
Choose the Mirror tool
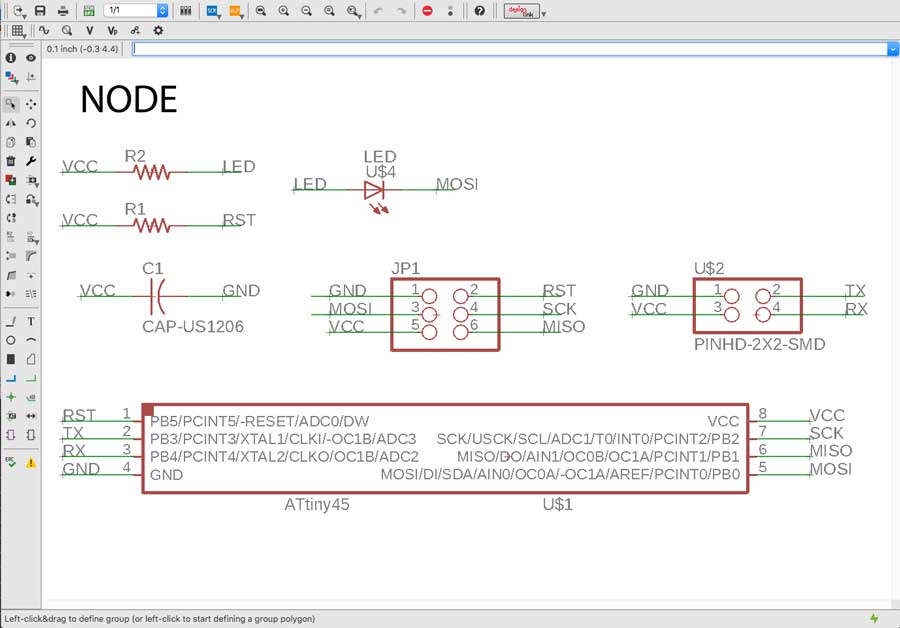tap(11, 122)
